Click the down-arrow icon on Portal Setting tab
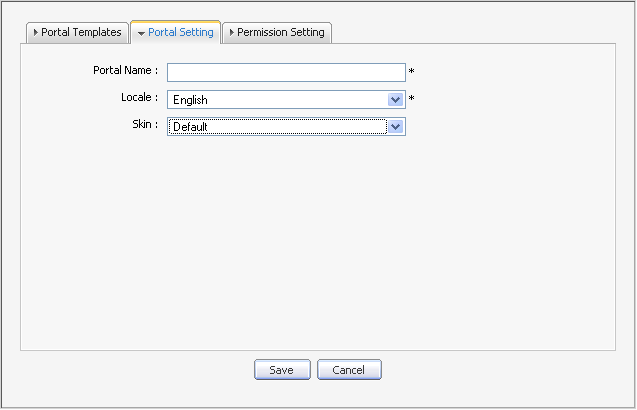The height and width of the screenshot is (410, 637). click(x=141, y=33)
